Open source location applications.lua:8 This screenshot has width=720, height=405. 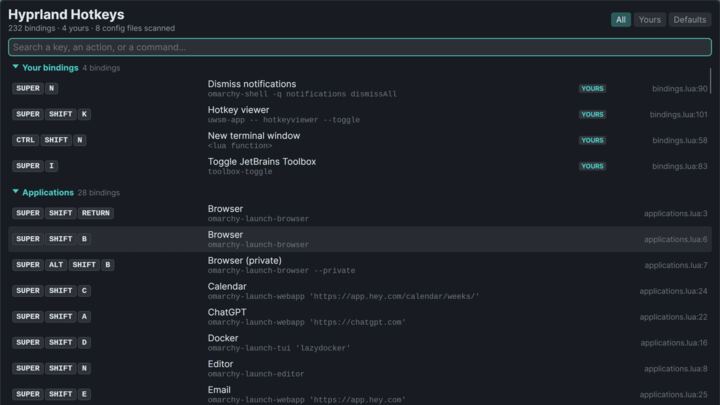(x=675, y=369)
